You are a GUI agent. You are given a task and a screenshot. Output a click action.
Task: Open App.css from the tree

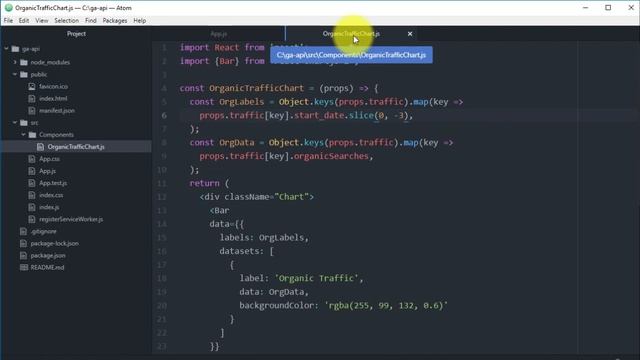coord(49,159)
